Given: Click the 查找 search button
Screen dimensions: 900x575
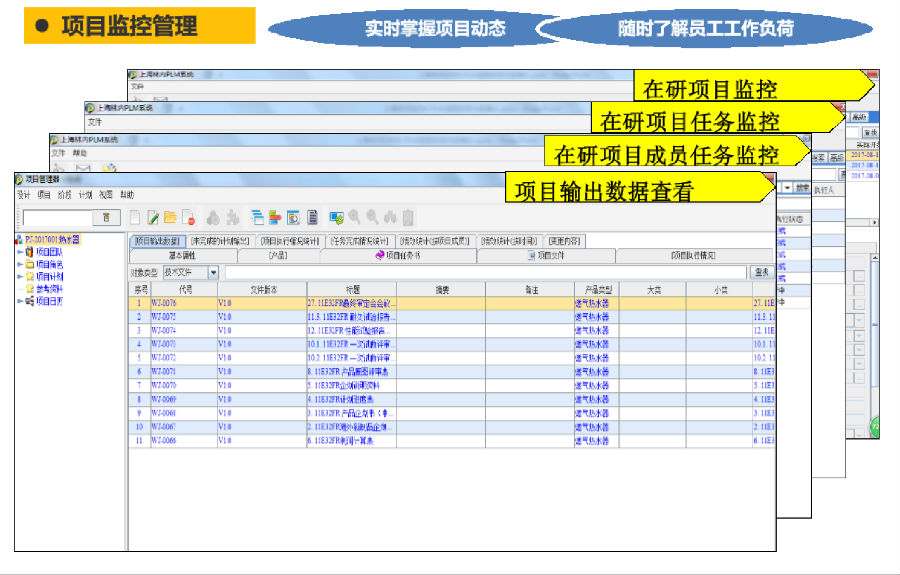Looking at the screenshot, I should tap(761, 272).
